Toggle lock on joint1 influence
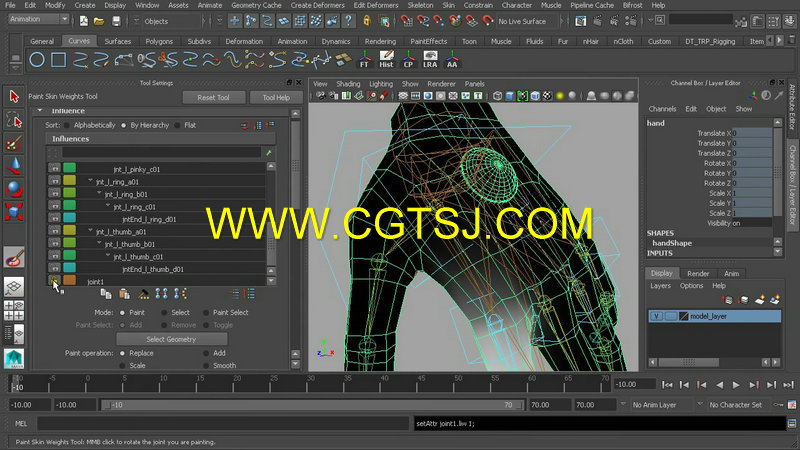 [54, 280]
